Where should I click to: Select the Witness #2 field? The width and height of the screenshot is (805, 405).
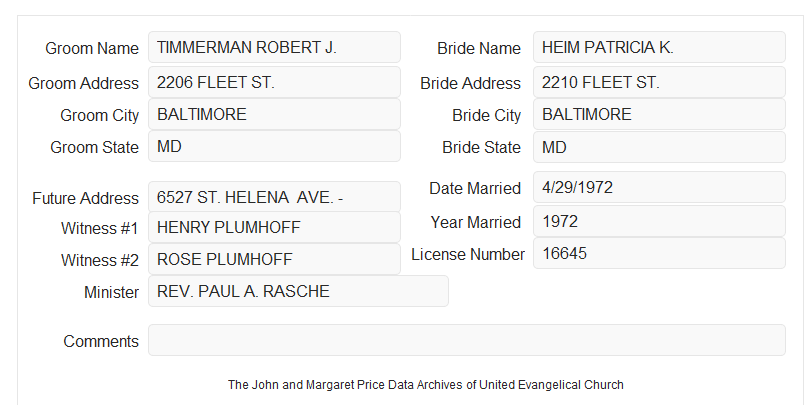(274, 259)
